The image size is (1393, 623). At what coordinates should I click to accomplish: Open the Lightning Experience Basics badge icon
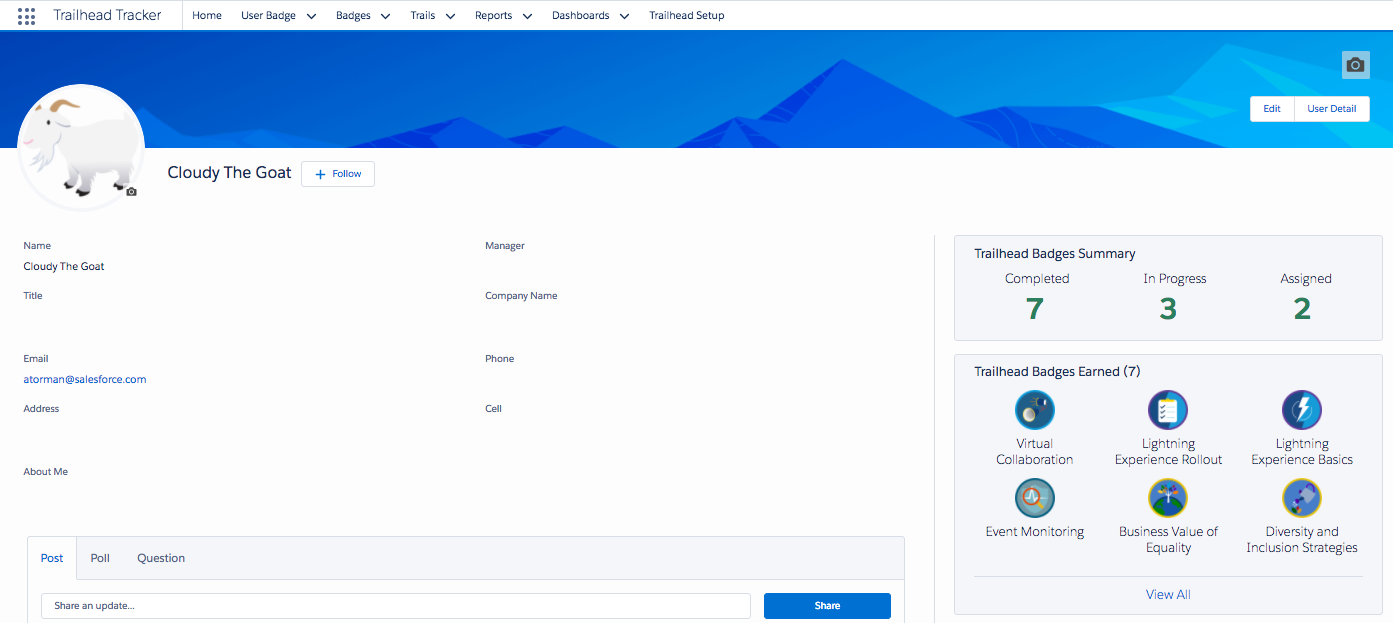1301,410
